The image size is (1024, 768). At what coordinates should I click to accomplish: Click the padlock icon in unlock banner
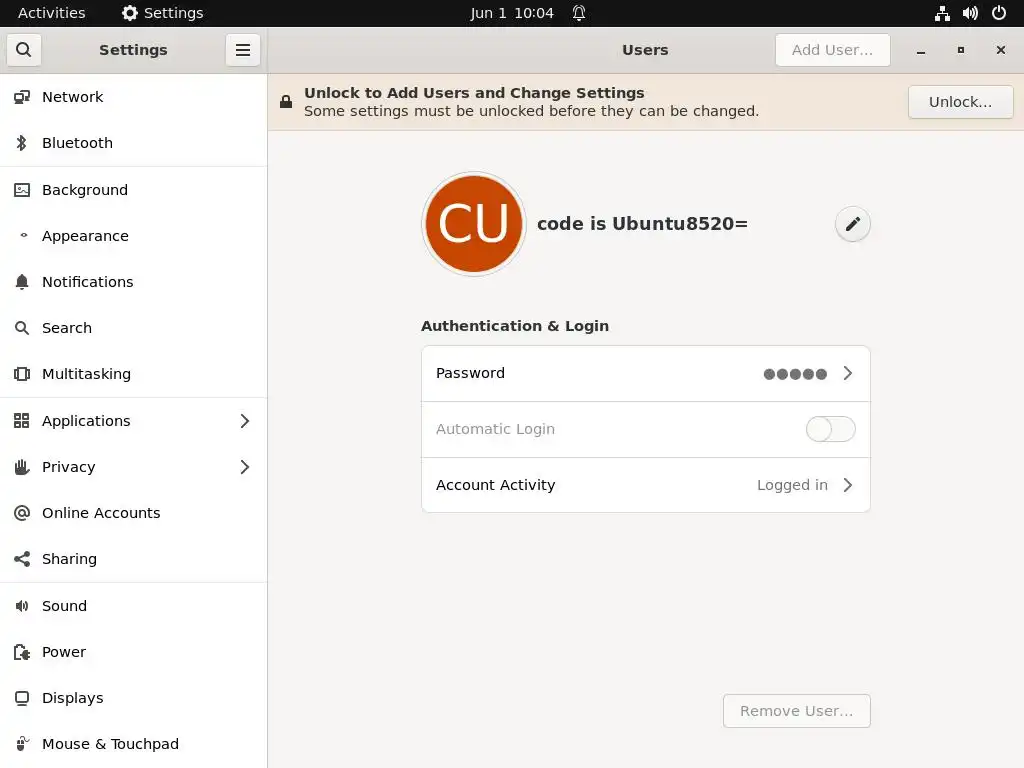pyautogui.click(x=286, y=102)
